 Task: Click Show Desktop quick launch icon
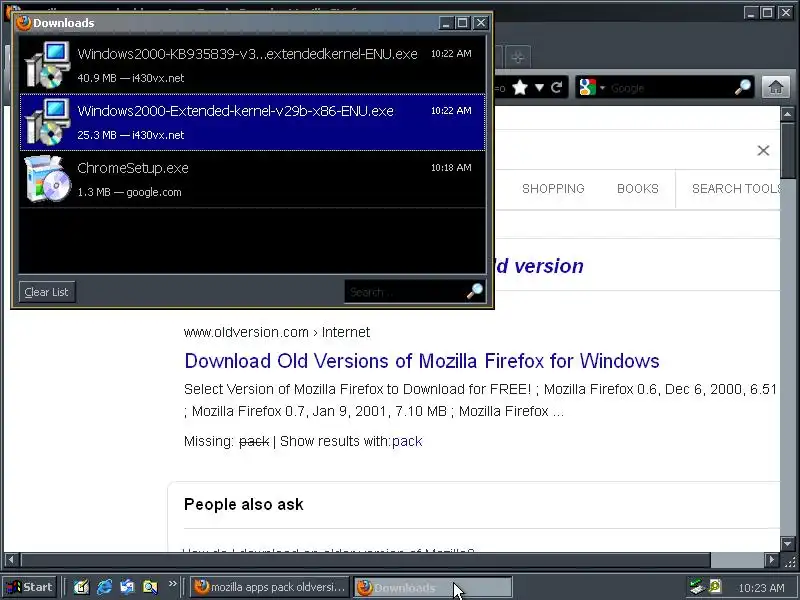tap(81, 587)
